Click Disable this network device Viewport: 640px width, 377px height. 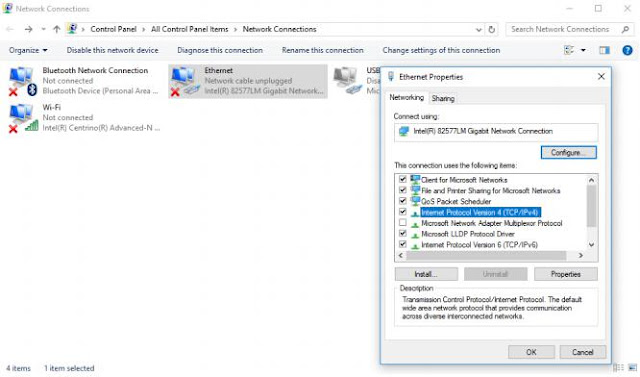tap(112, 50)
